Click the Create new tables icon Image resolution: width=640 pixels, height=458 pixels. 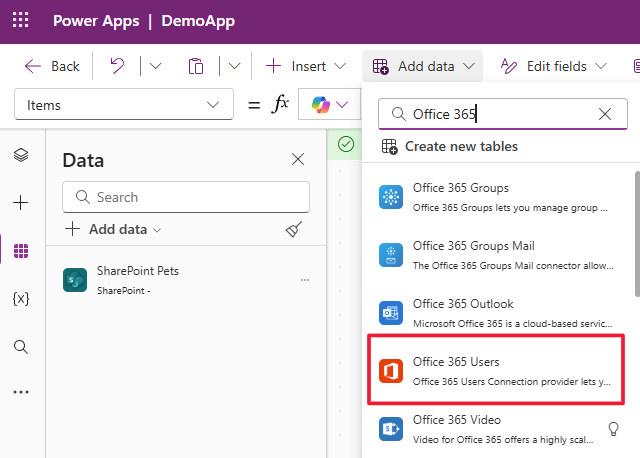389,147
